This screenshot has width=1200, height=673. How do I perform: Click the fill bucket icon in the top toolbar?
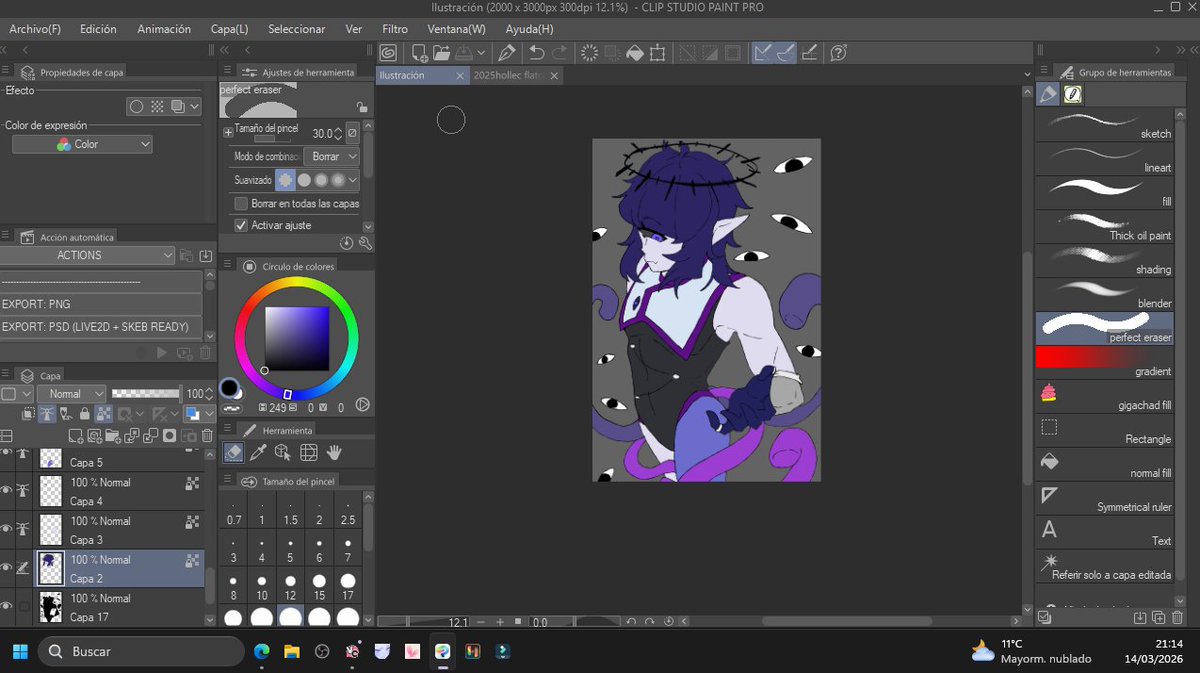coord(634,52)
